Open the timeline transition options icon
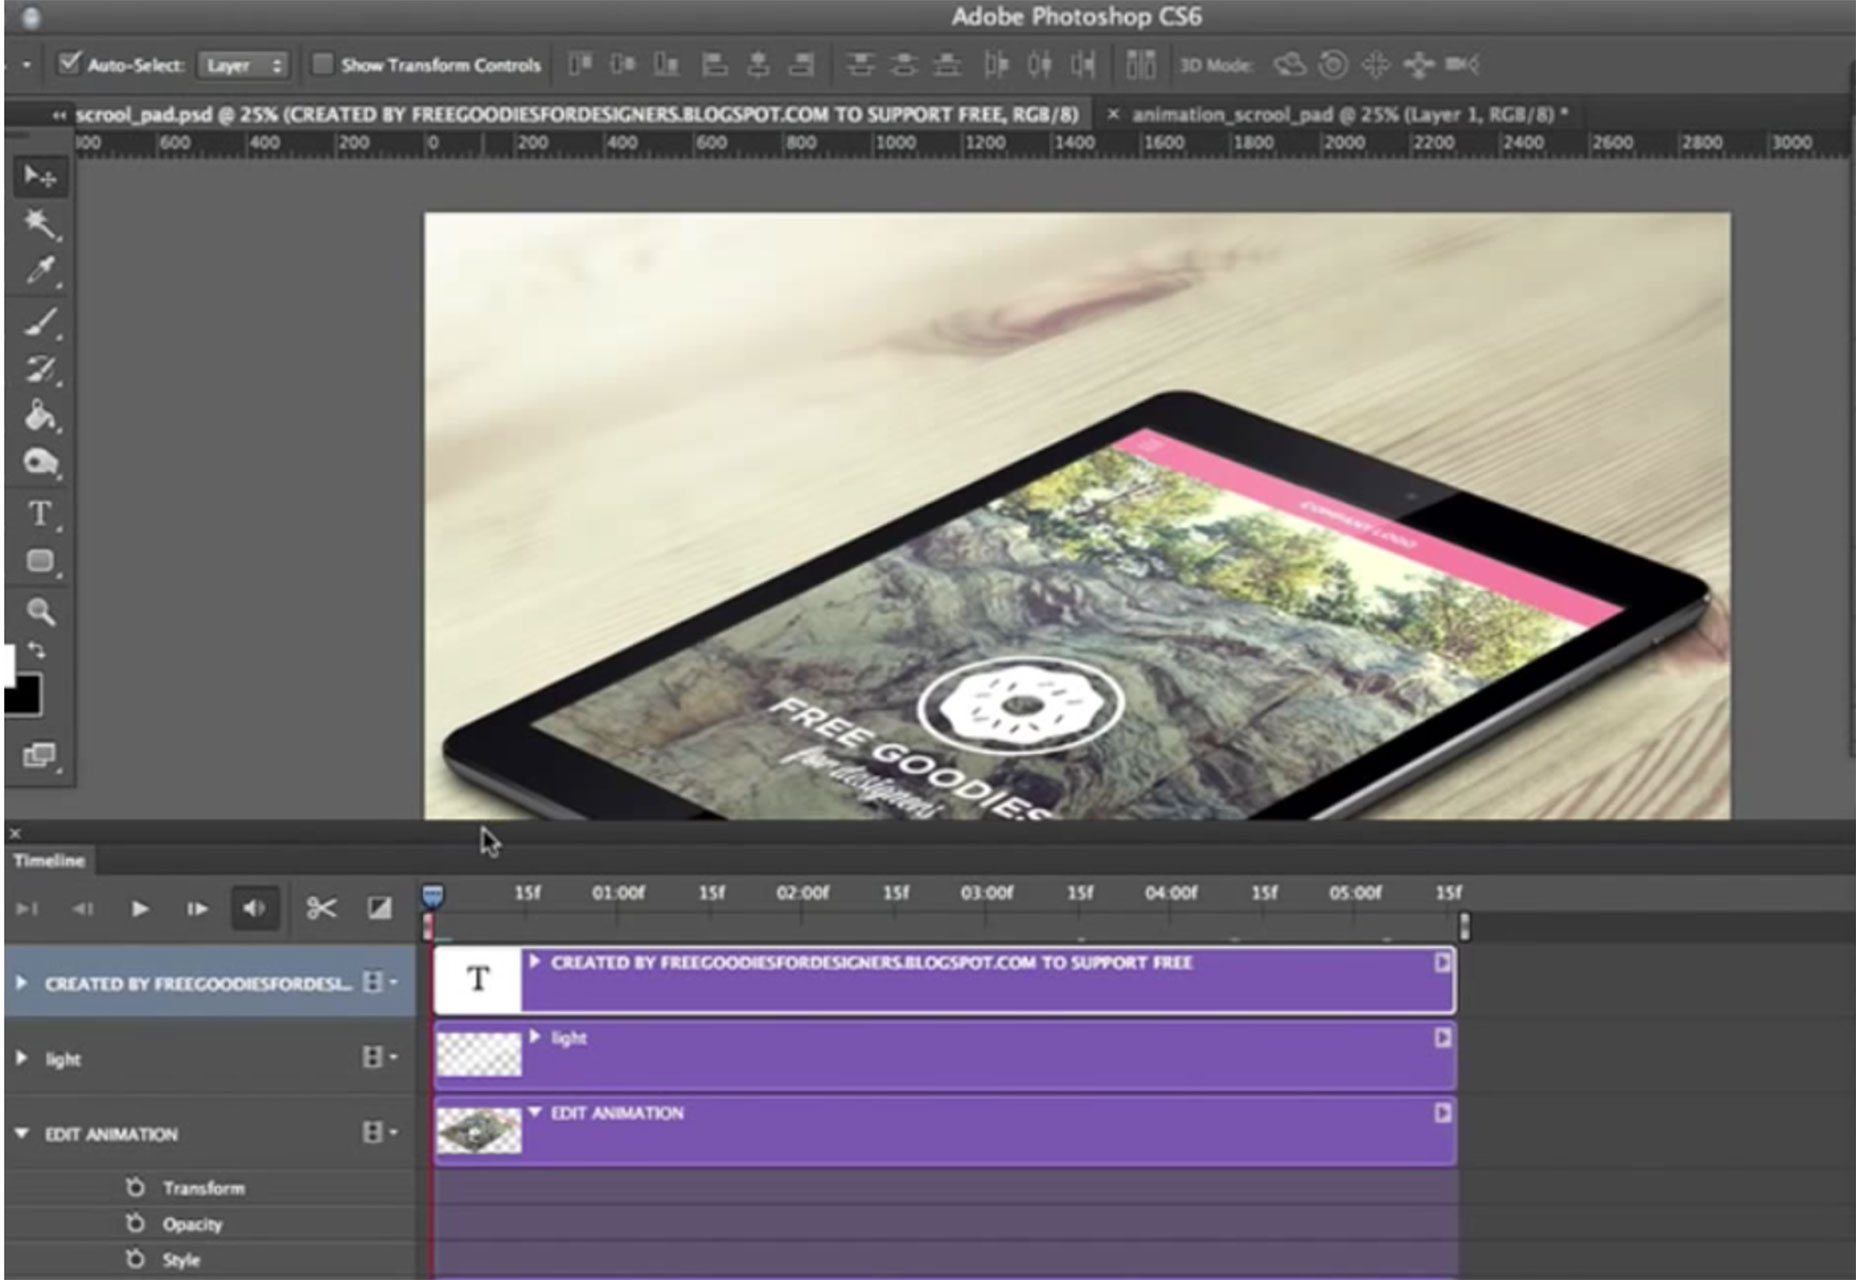This screenshot has height=1280, width=1856. tap(379, 908)
